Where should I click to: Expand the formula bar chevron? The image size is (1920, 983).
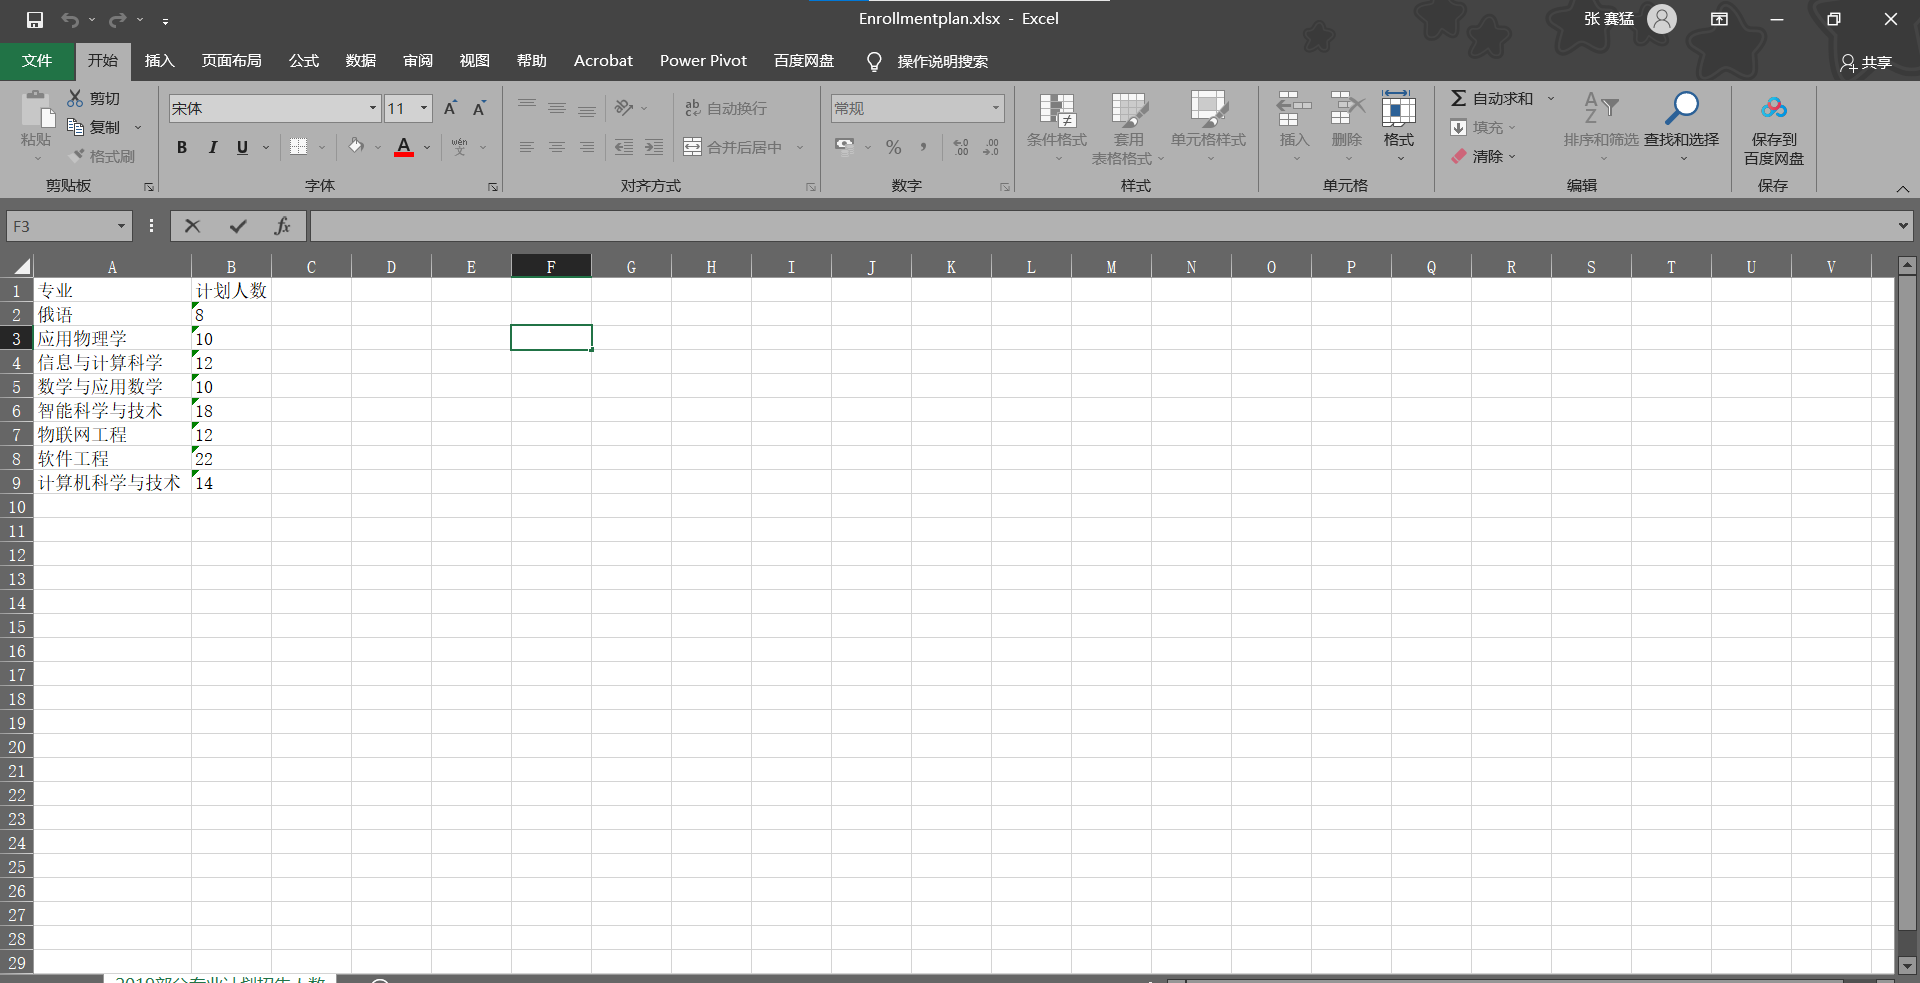pyautogui.click(x=1903, y=226)
